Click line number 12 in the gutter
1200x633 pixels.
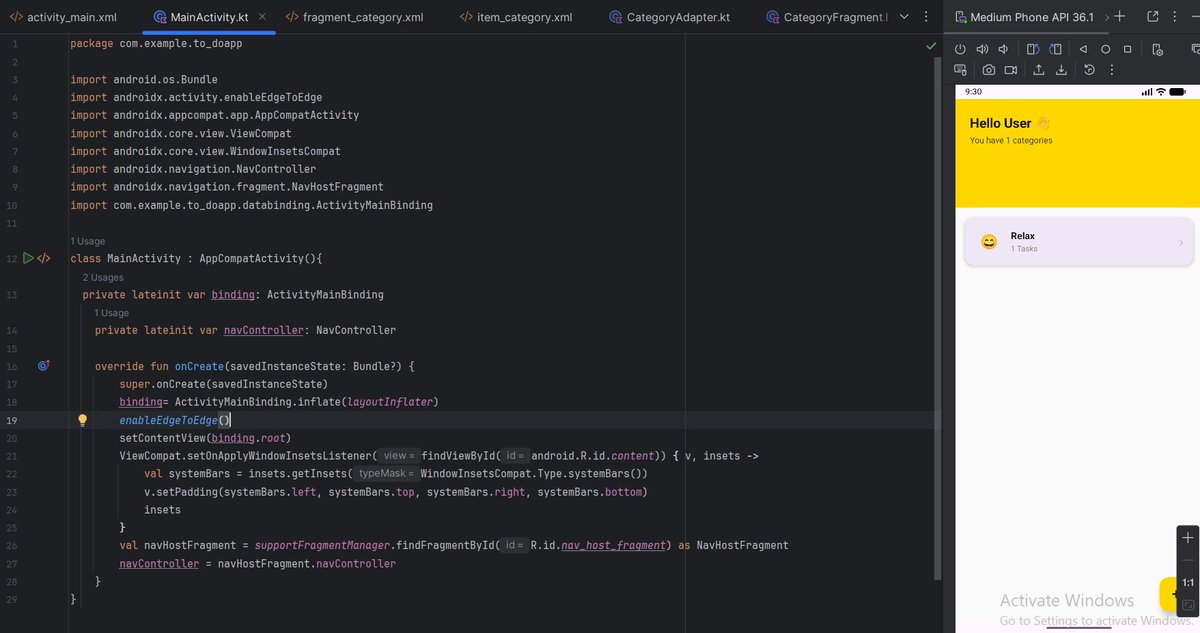(11, 258)
